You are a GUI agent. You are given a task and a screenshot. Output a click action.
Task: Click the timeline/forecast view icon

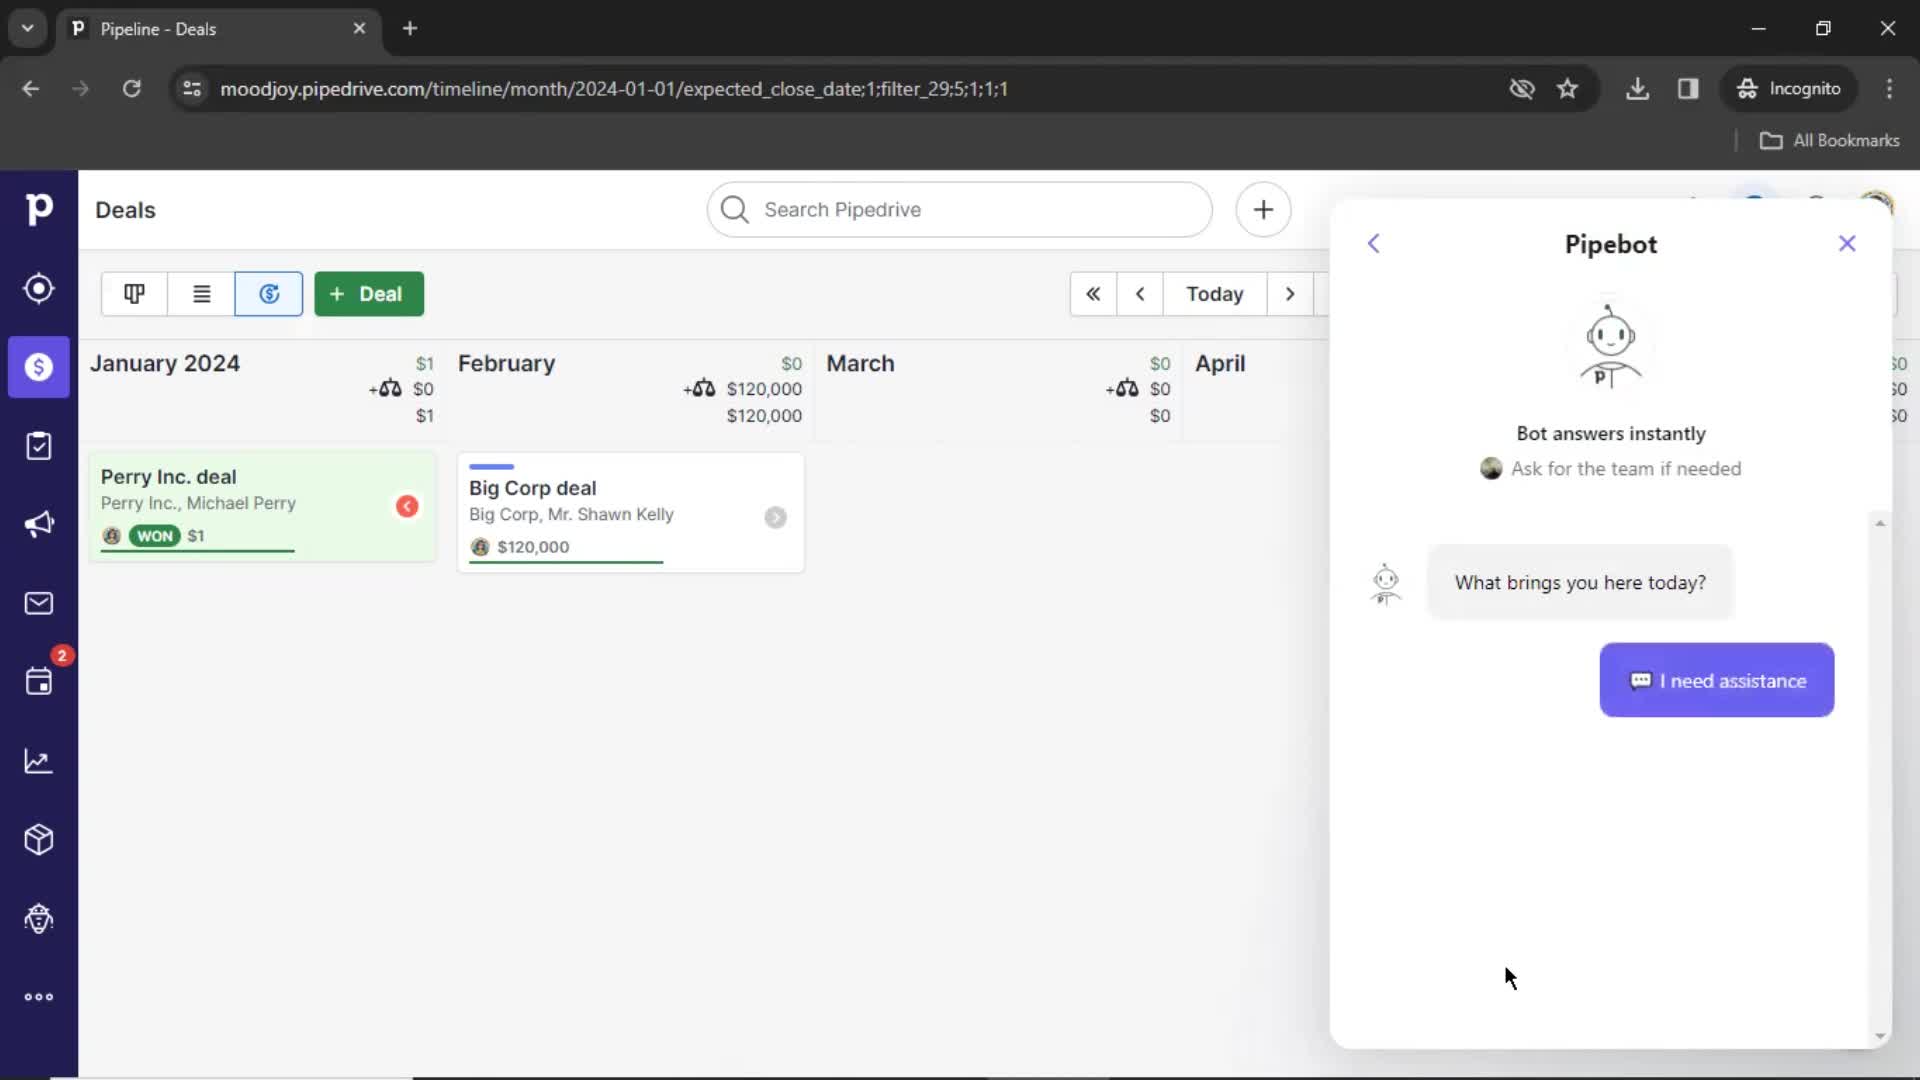pyautogui.click(x=269, y=293)
